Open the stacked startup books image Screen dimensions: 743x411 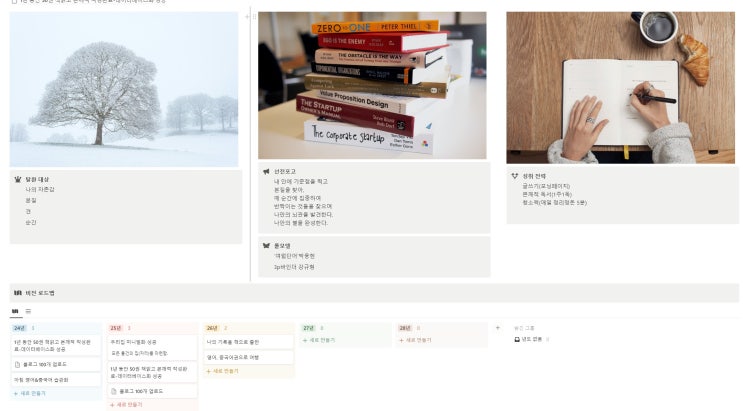pos(372,85)
